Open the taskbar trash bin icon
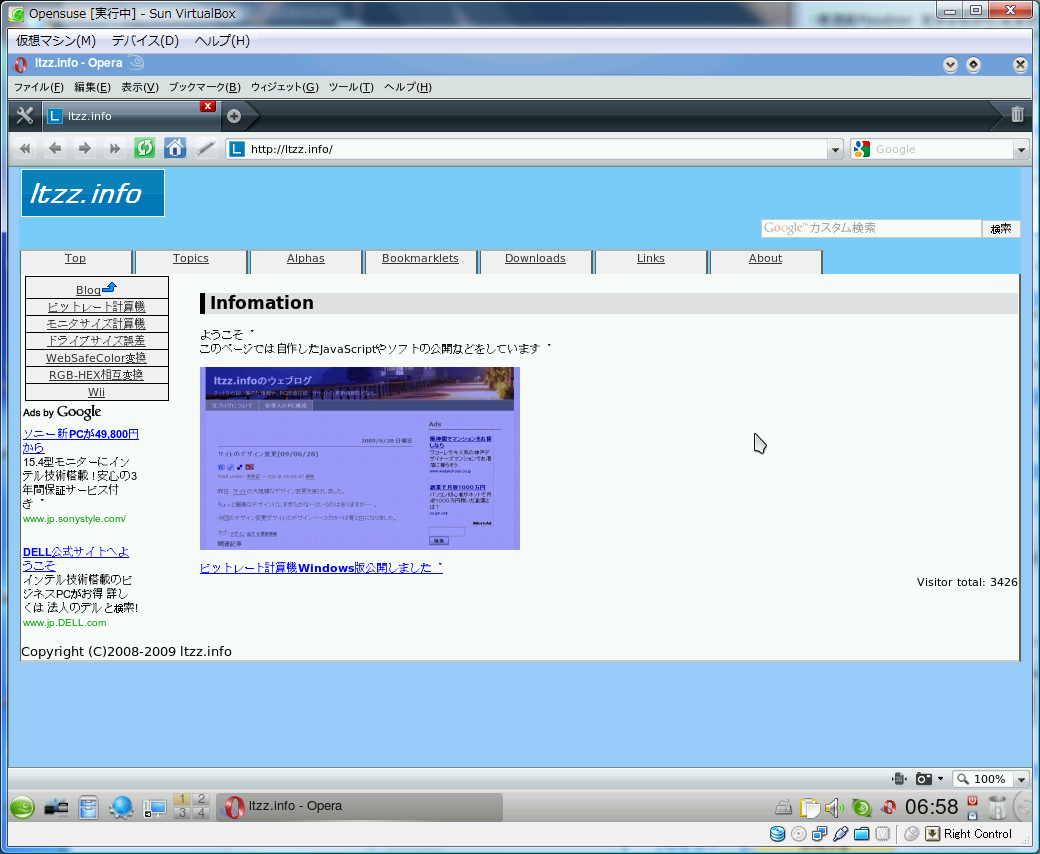 (x=996, y=808)
